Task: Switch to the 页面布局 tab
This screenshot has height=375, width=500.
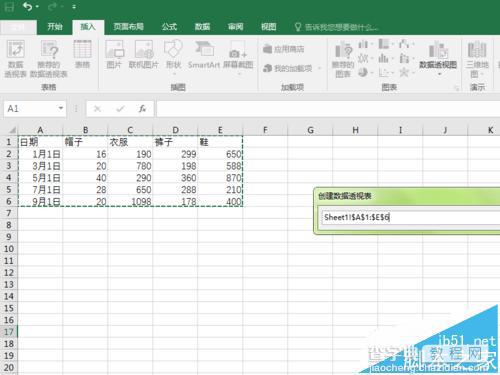Action: (128, 27)
